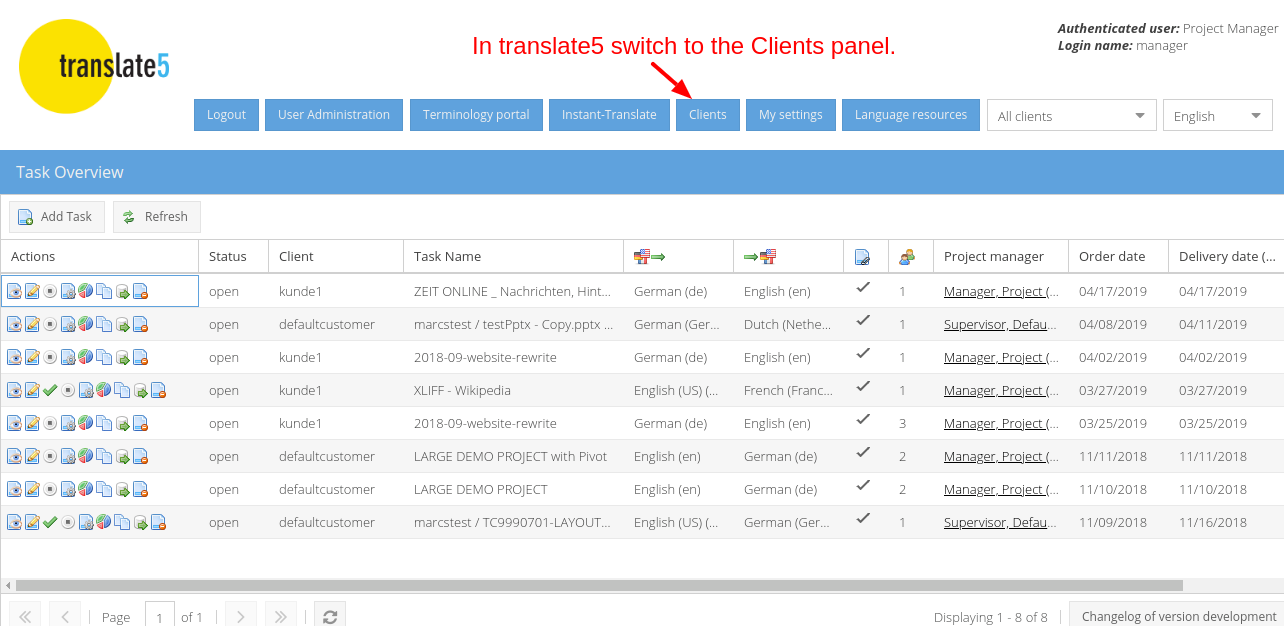The height and width of the screenshot is (626, 1284).
Task: Edit the marcstest / testPptx task with pencil icon
Action: [x=32, y=324]
